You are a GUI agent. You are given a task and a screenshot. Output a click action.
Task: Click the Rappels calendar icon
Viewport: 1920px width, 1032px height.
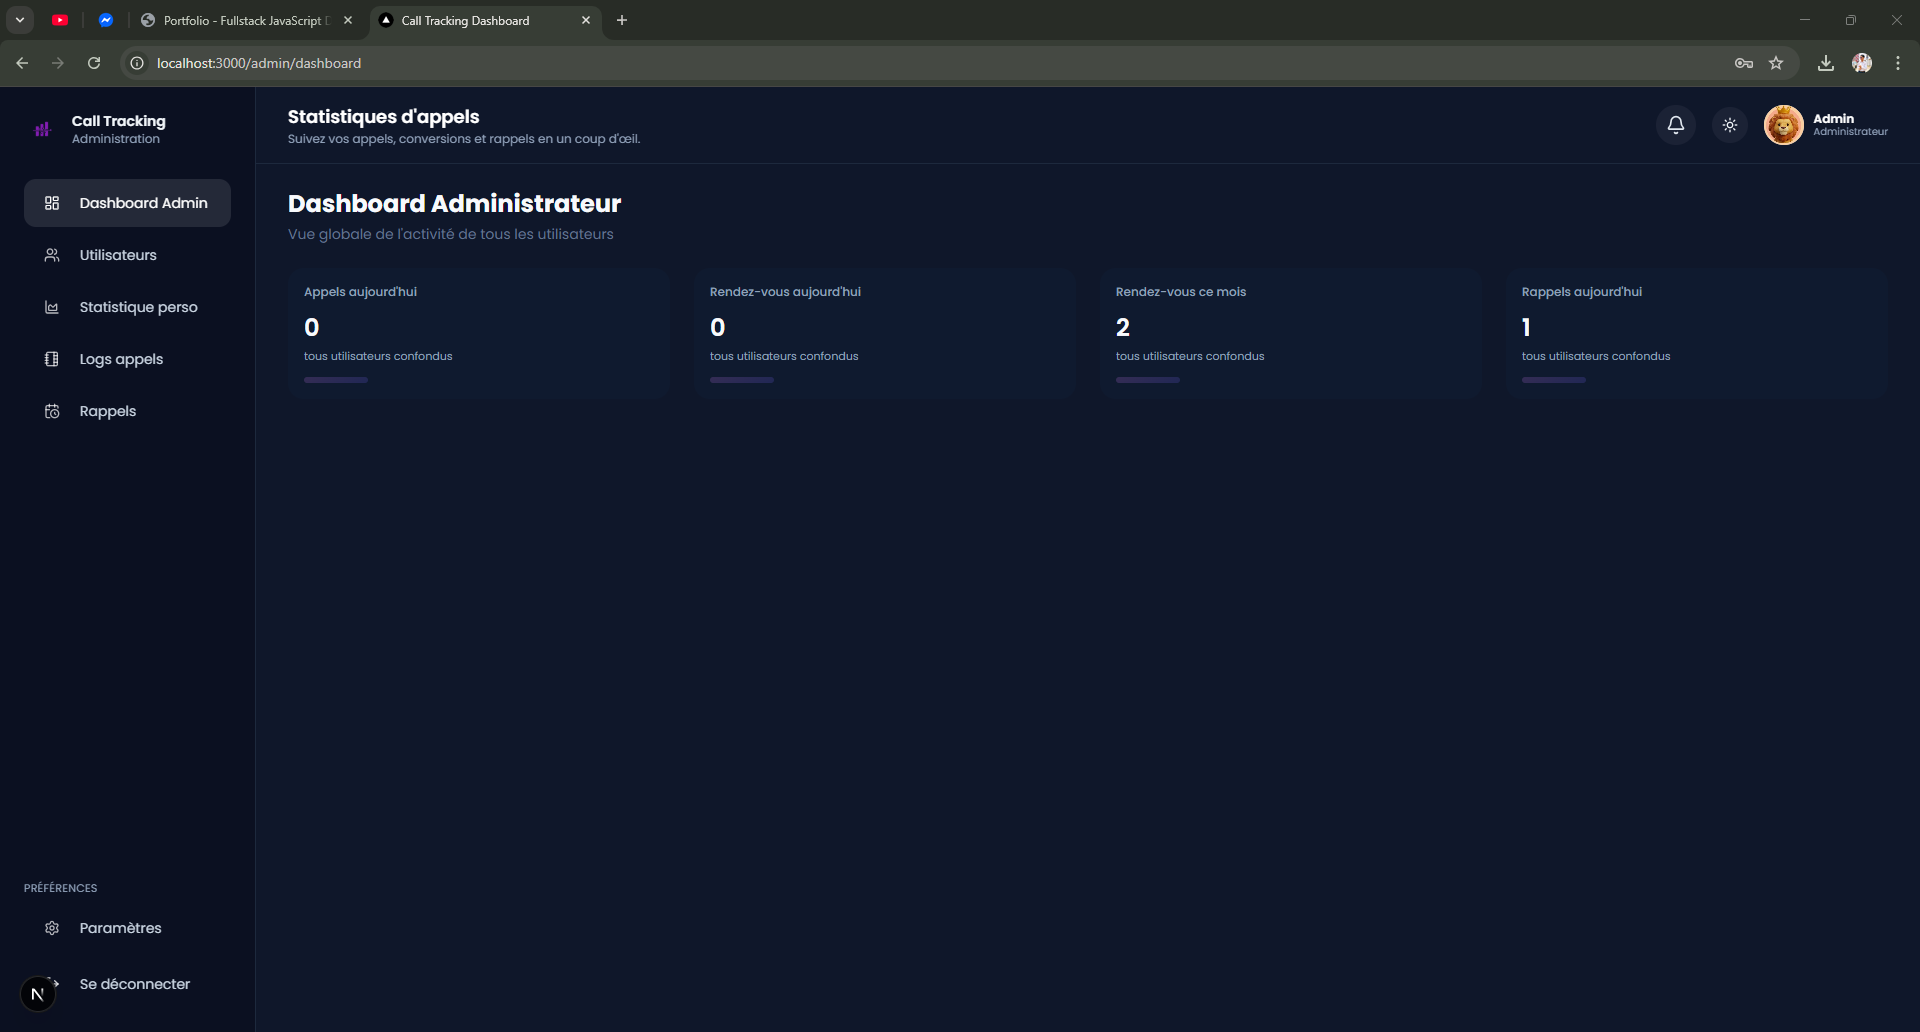point(52,411)
